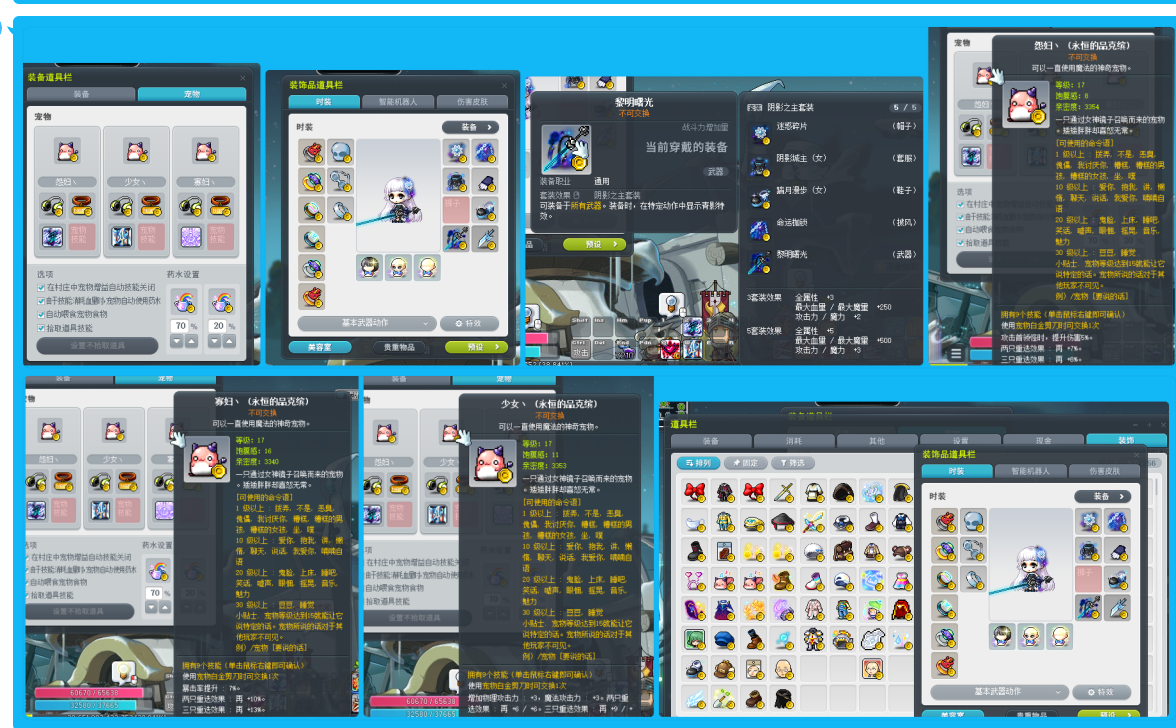Toggle 在村庄中宠物增益自动技能关闭 checkbox in 装备道具栏 window
1176x728 pixels.
[x=40, y=287]
